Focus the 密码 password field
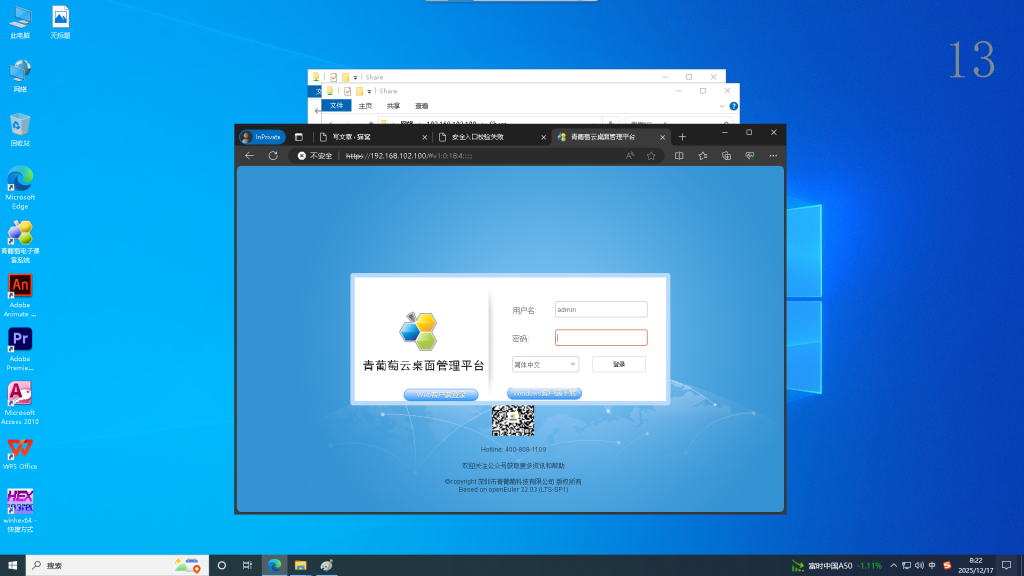Image resolution: width=1024 pixels, height=576 pixels. [601, 338]
